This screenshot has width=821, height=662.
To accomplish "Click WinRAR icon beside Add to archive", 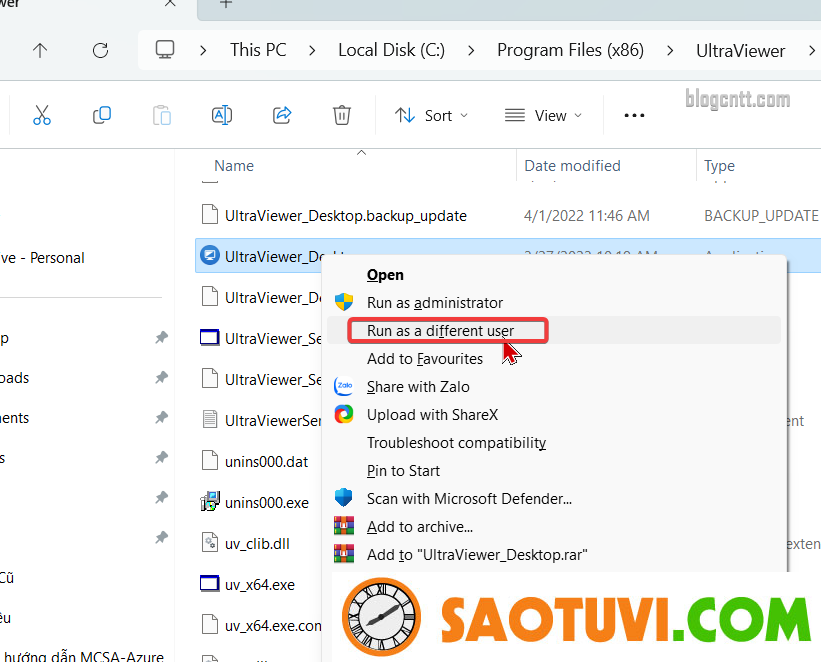I will (344, 526).
